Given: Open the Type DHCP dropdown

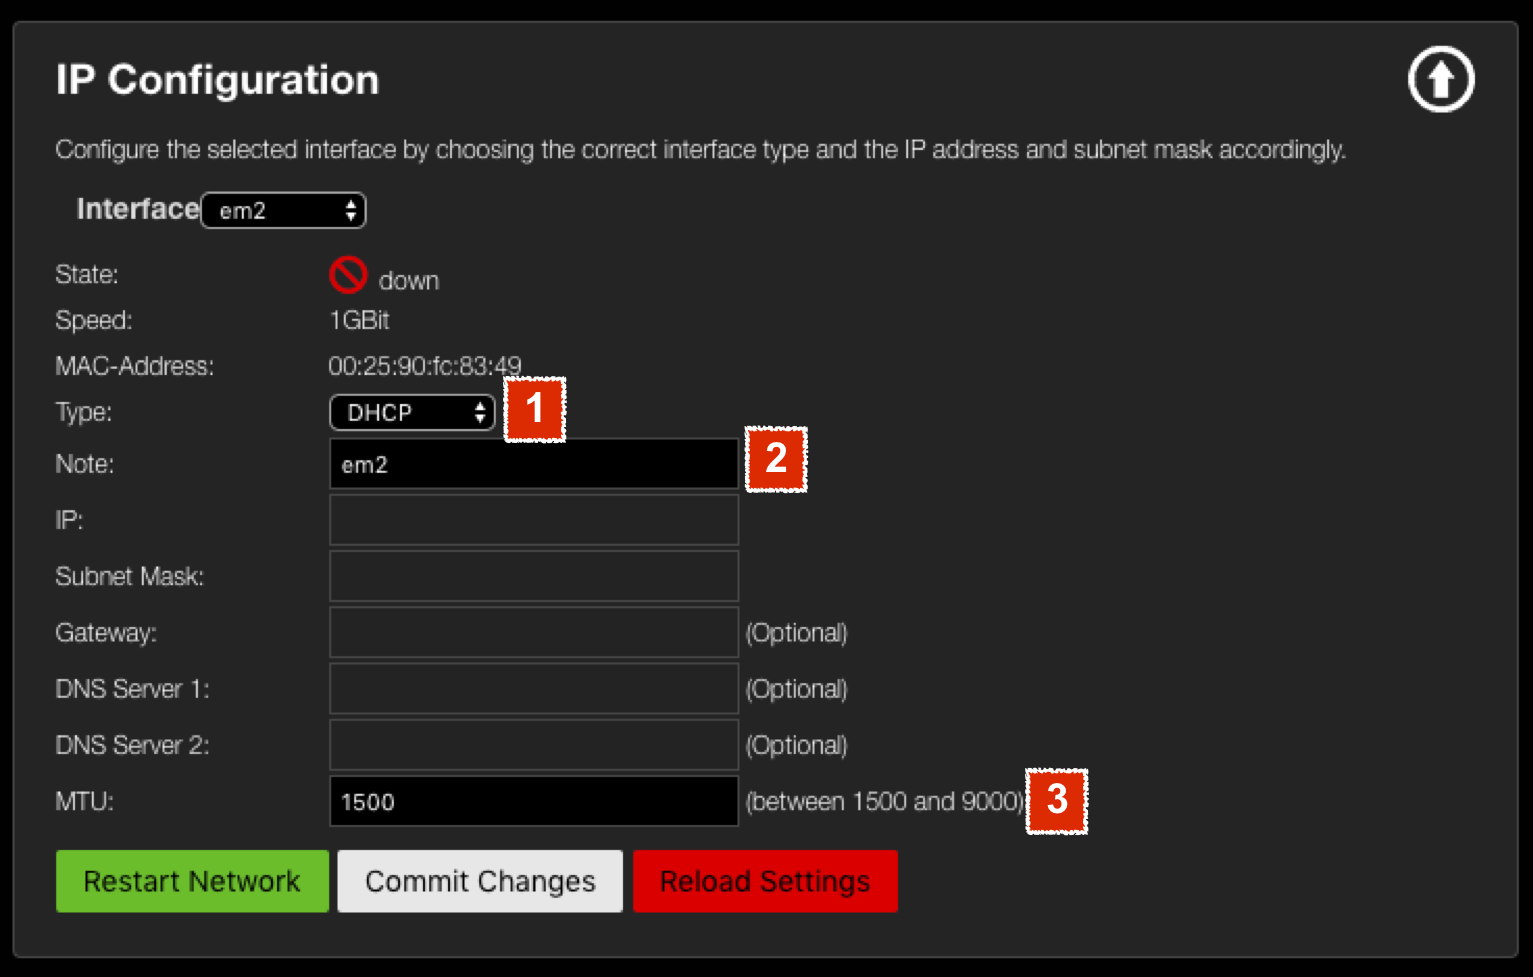Looking at the screenshot, I should 412,412.
